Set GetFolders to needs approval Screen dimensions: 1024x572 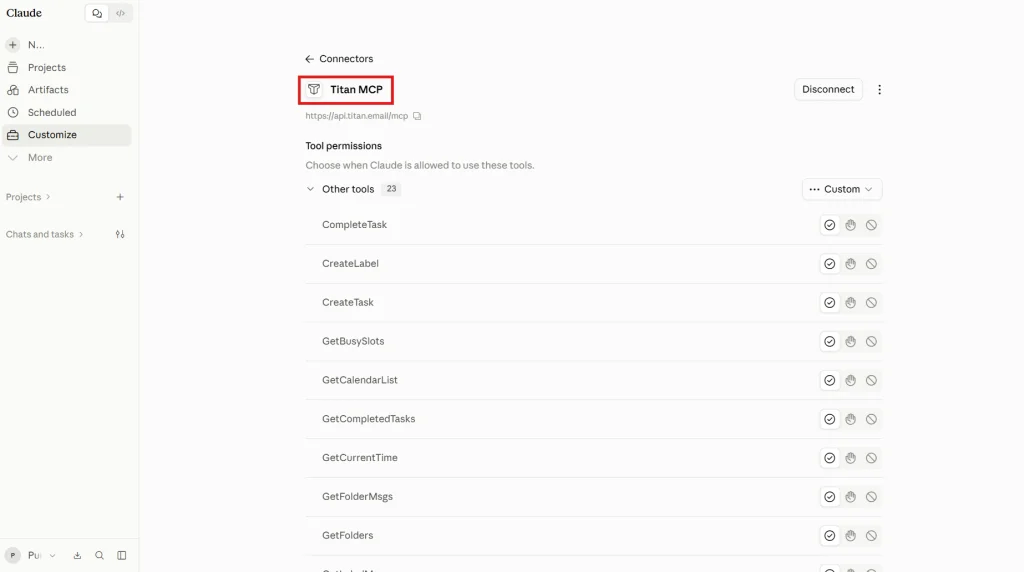[850, 536]
